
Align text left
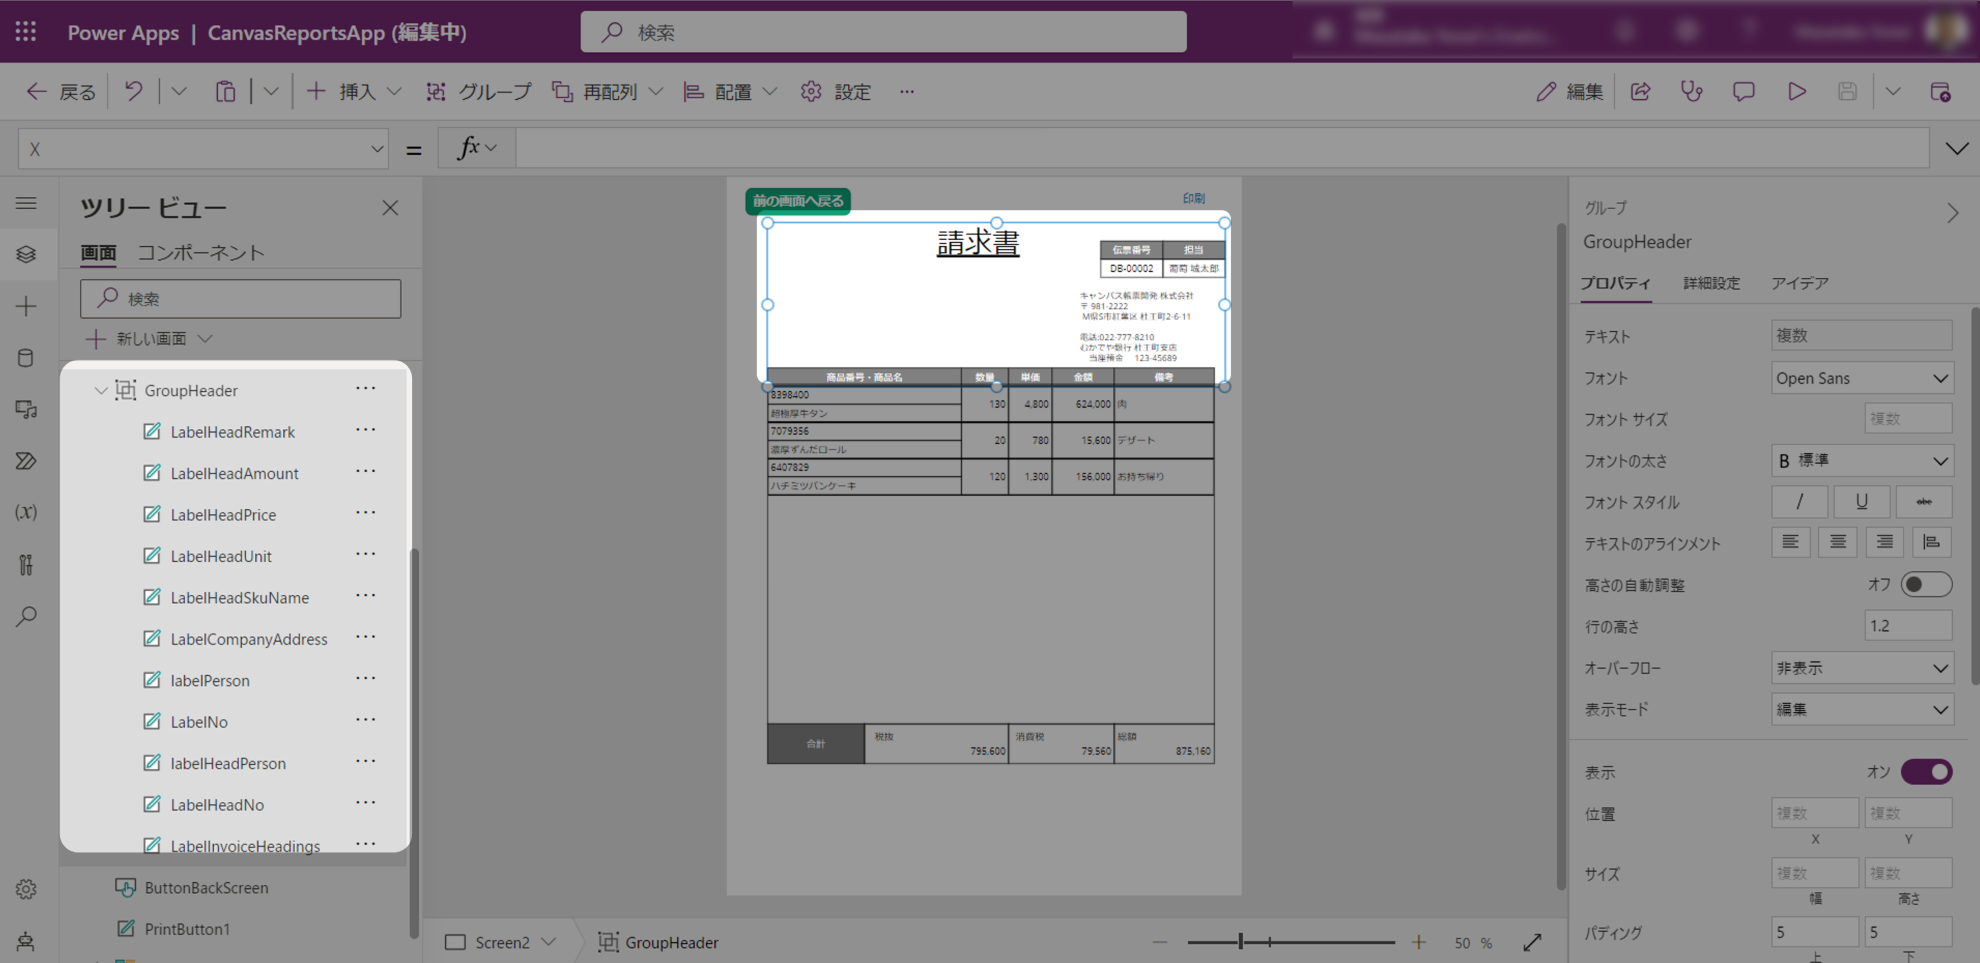pos(1790,543)
